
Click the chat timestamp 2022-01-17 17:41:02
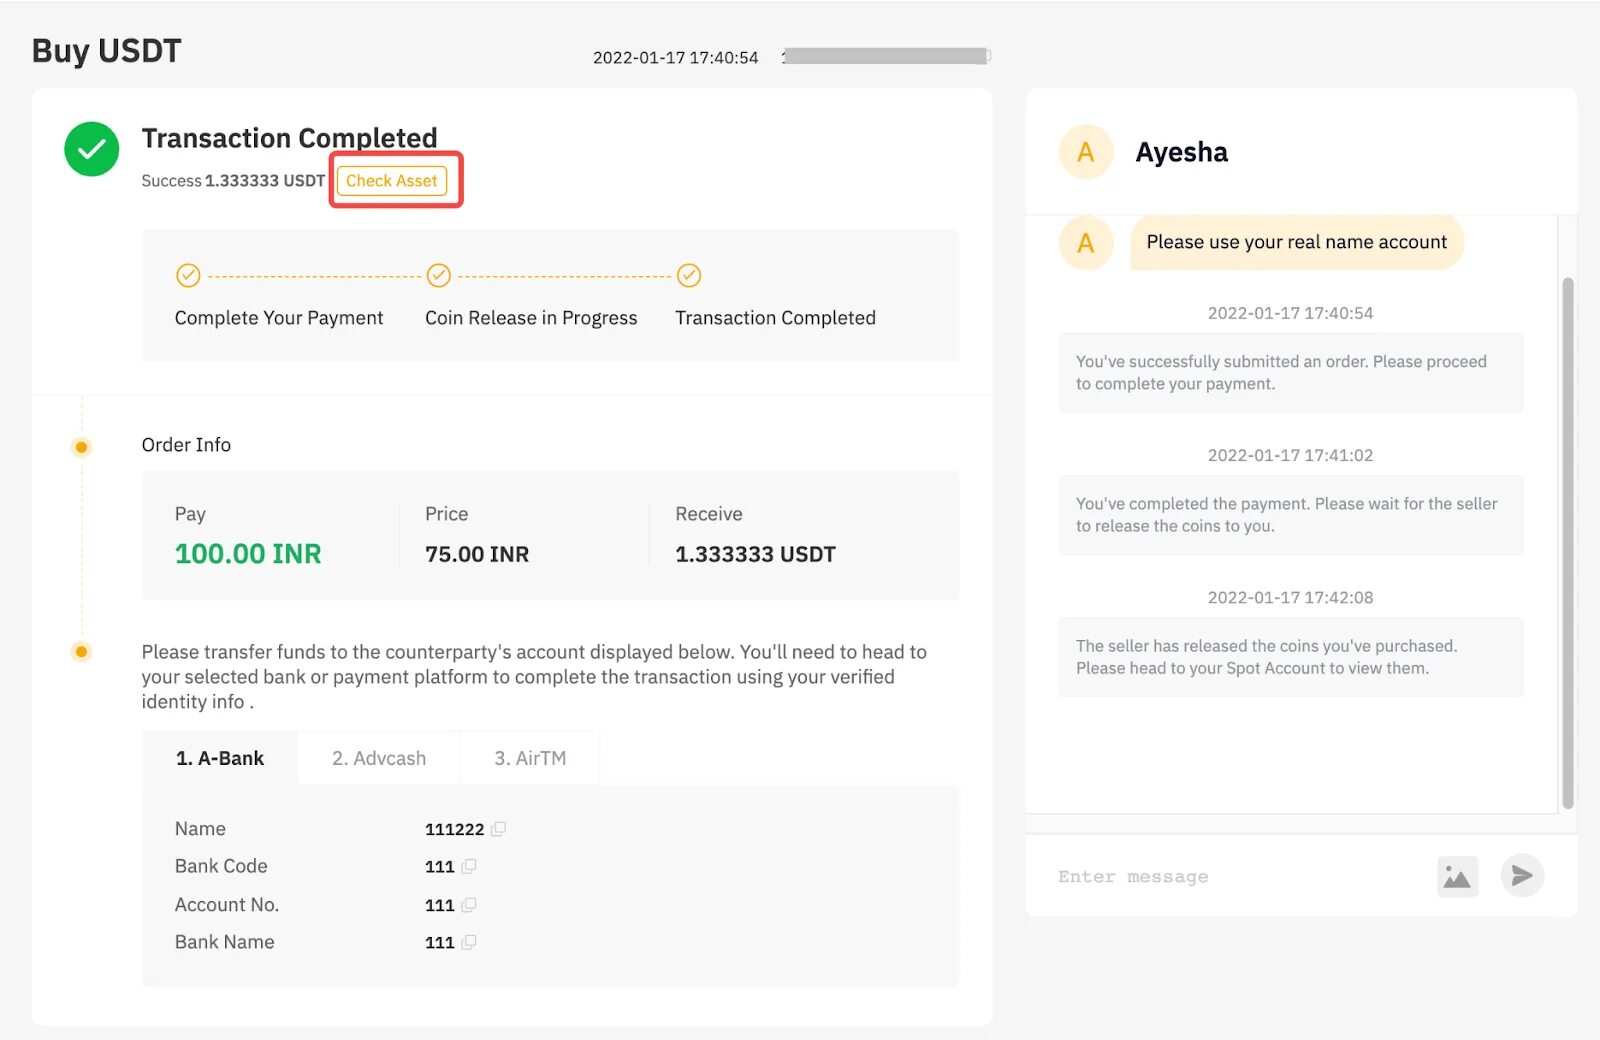click(1290, 456)
